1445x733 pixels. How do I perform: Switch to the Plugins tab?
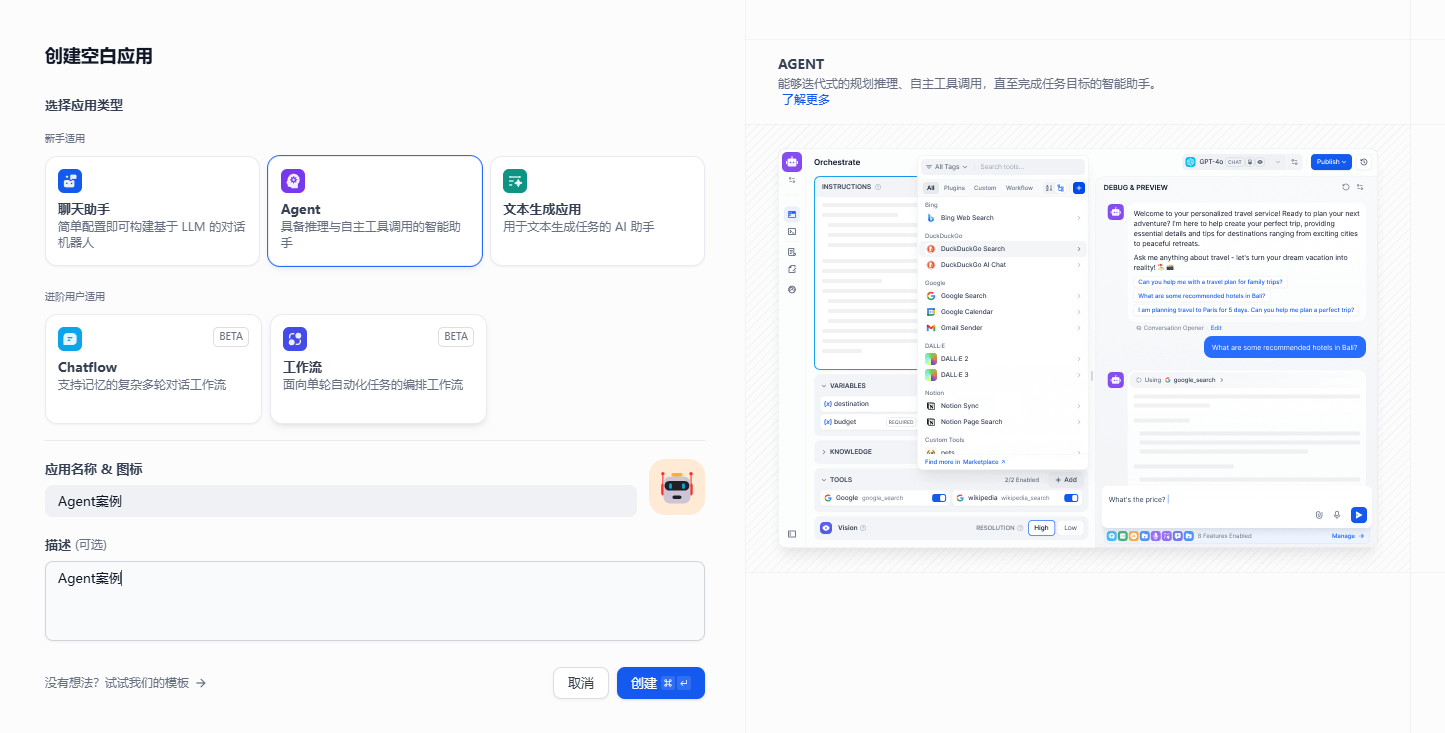(x=954, y=188)
